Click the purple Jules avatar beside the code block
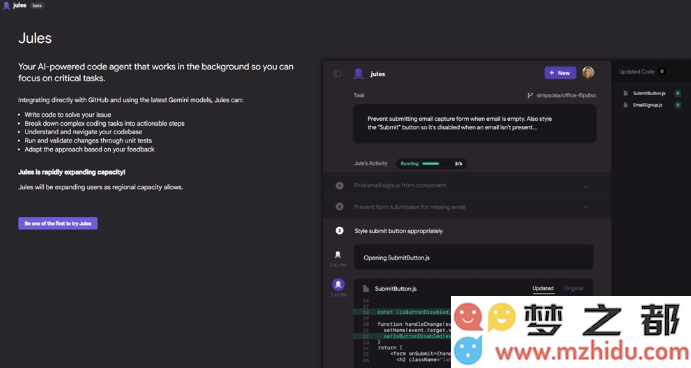This screenshot has height=368, width=691. tap(338, 284)
